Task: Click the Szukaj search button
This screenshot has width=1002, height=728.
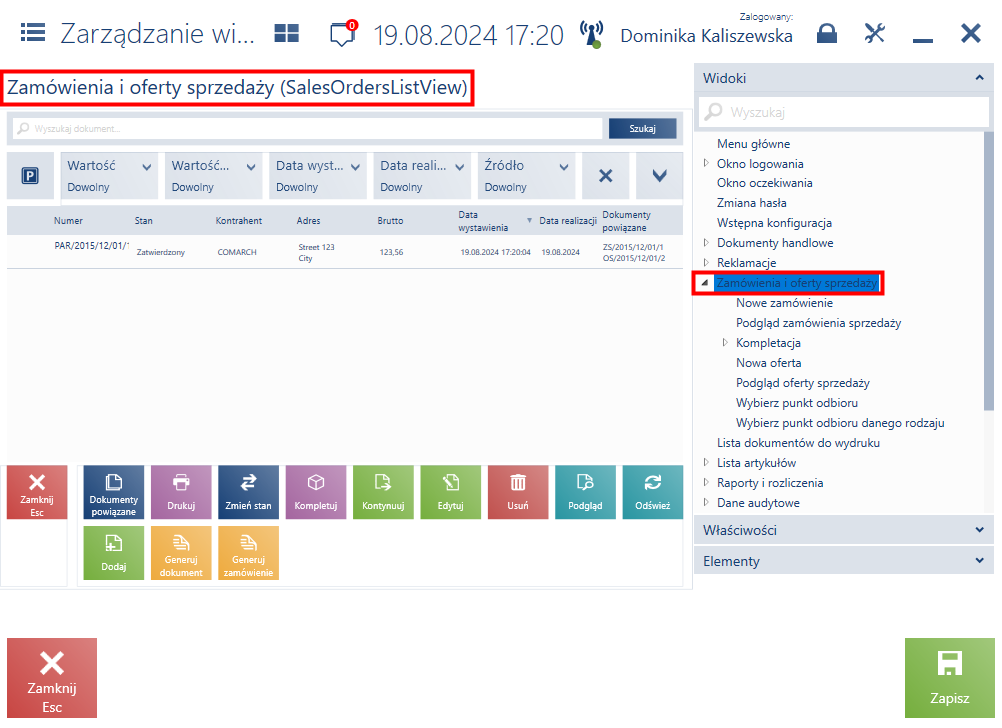Action: (x=642, y=128)
